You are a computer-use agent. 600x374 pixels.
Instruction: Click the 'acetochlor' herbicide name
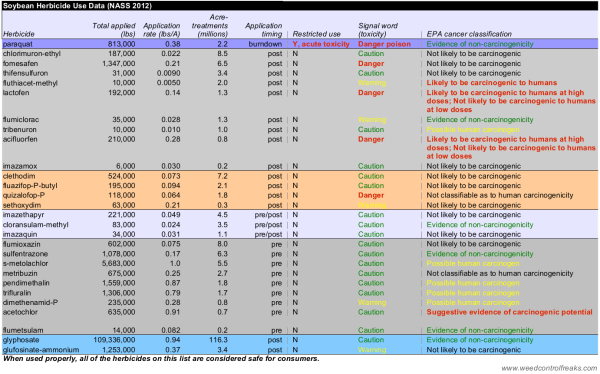coord(20,312)
